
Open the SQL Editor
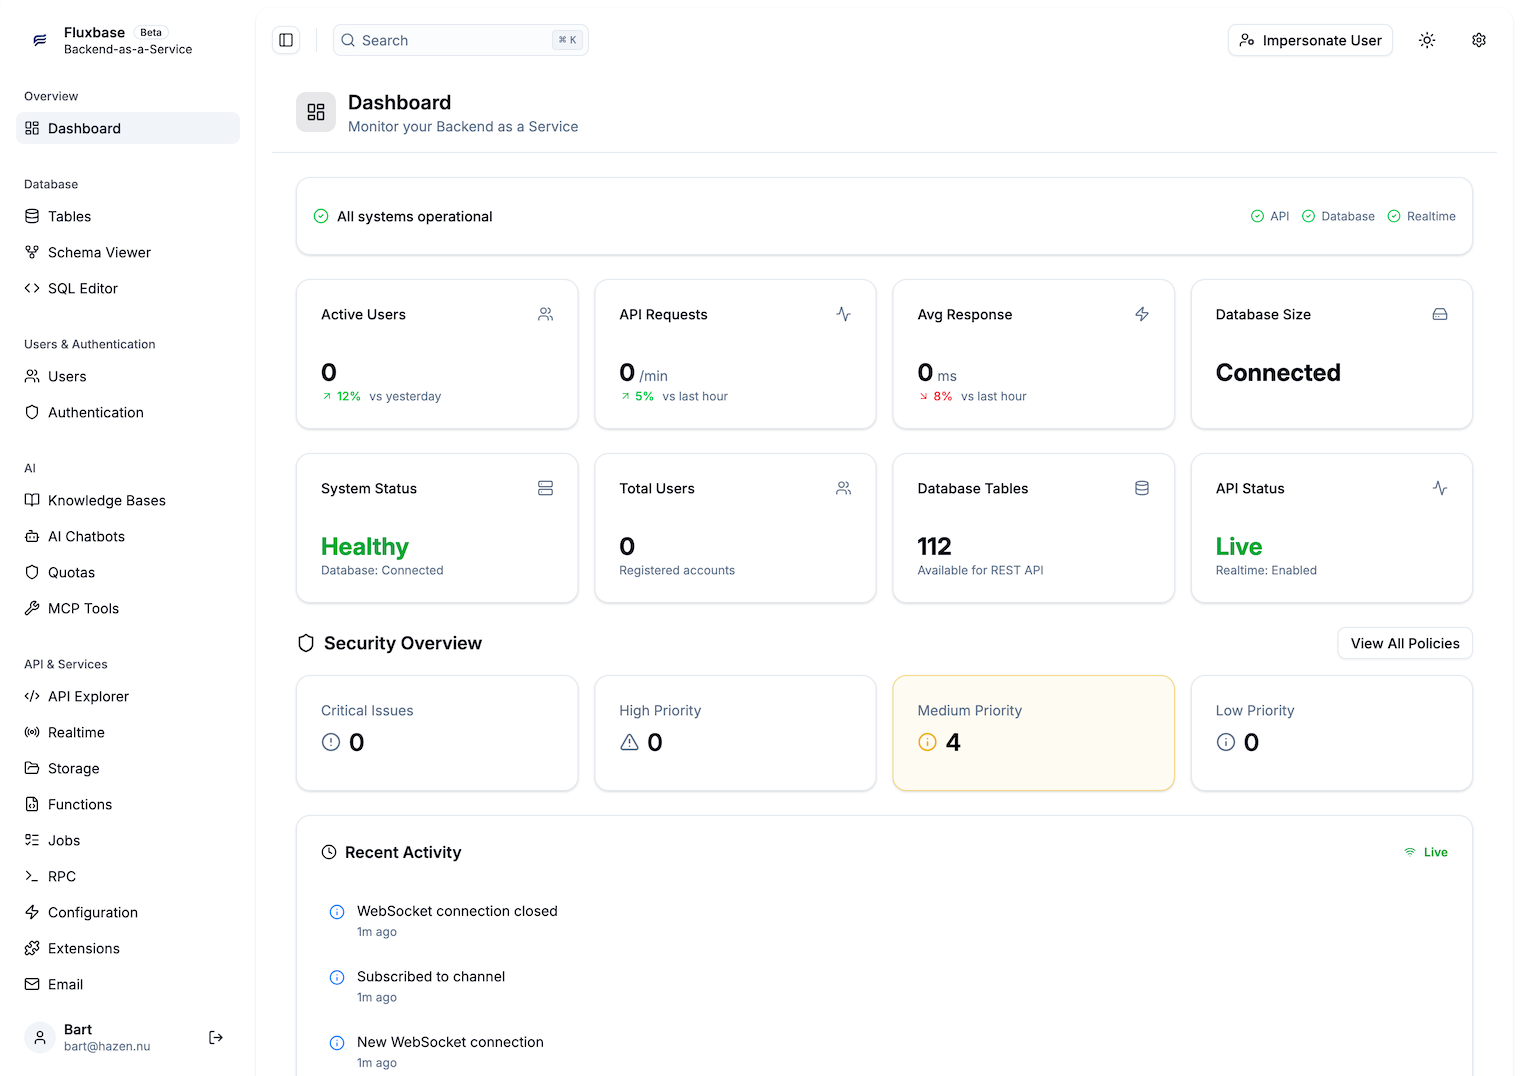(x=128, y=288)
